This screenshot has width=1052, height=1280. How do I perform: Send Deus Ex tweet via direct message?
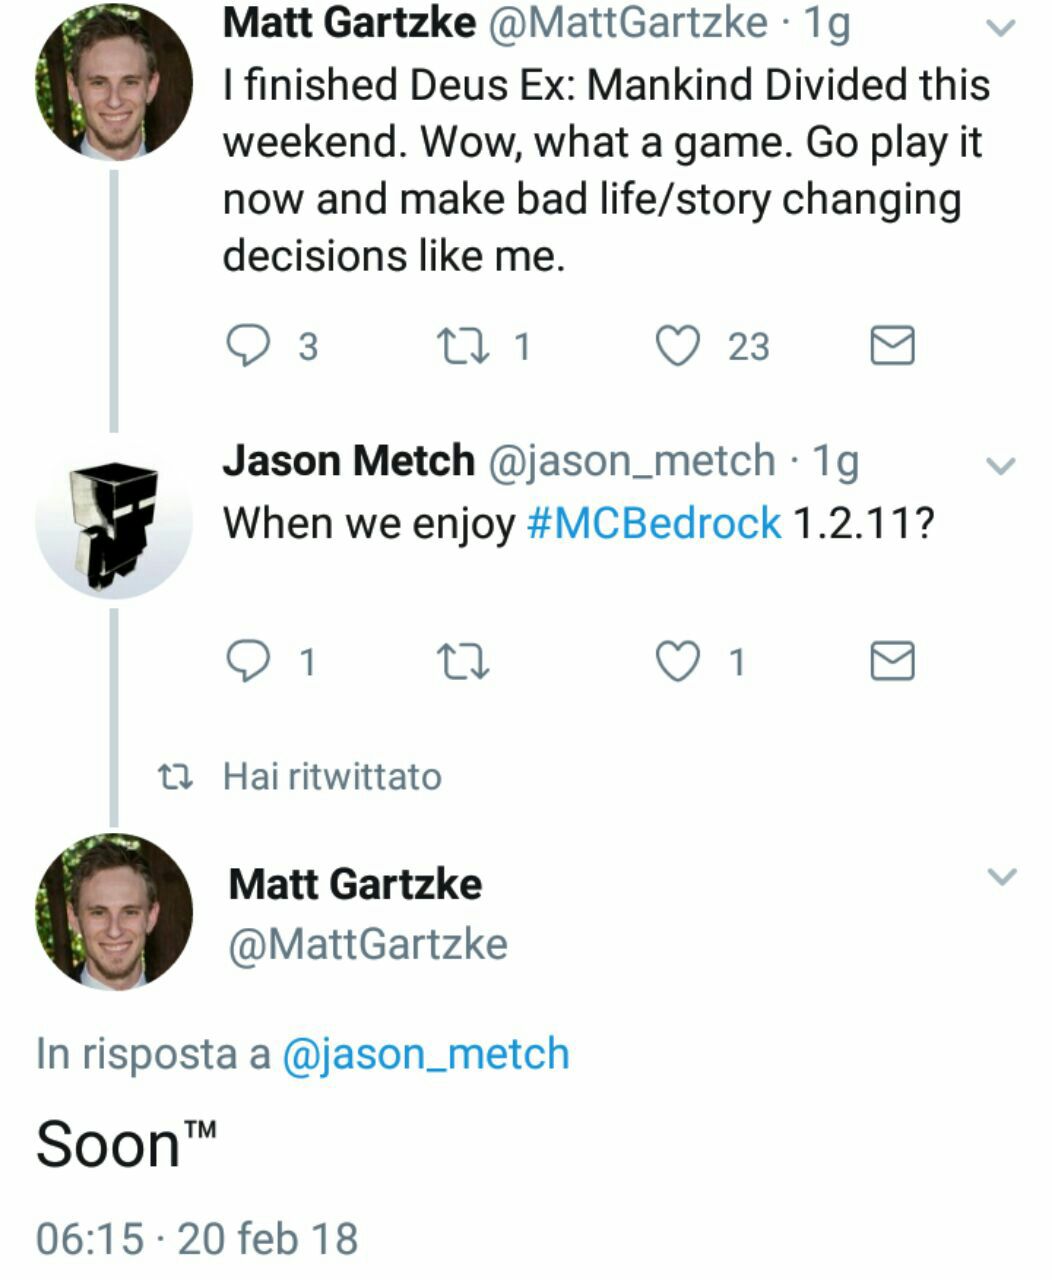pyautogui.click(x=891, y=346)
